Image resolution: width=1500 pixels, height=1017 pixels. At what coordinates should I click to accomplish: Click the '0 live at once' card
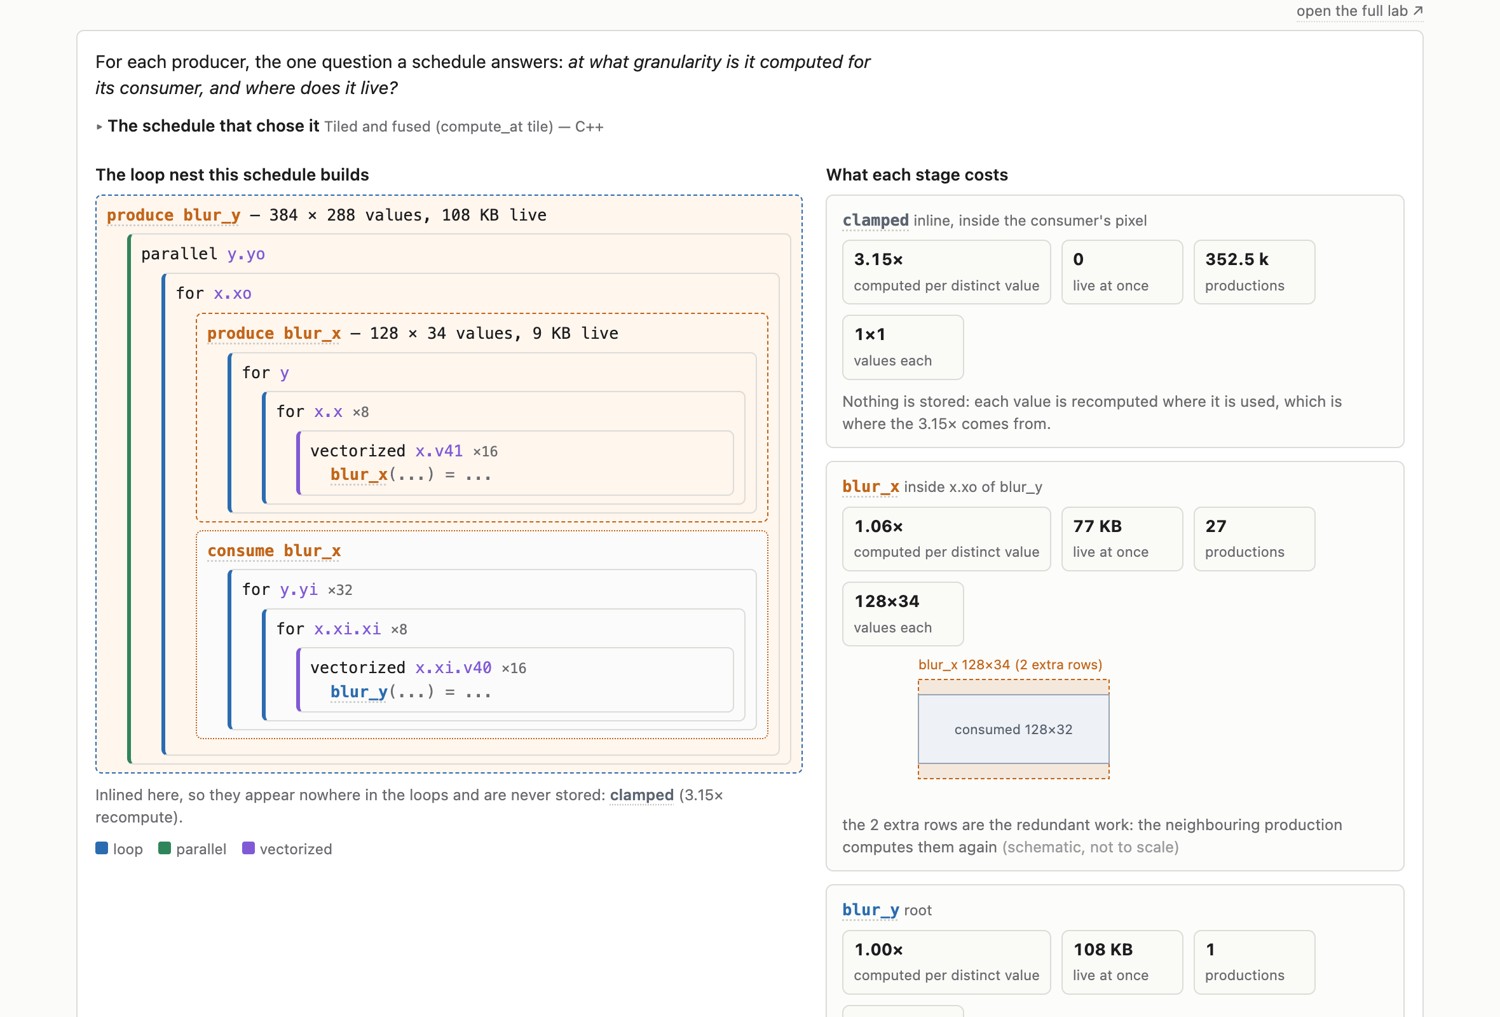click(x=1122, y=272)
